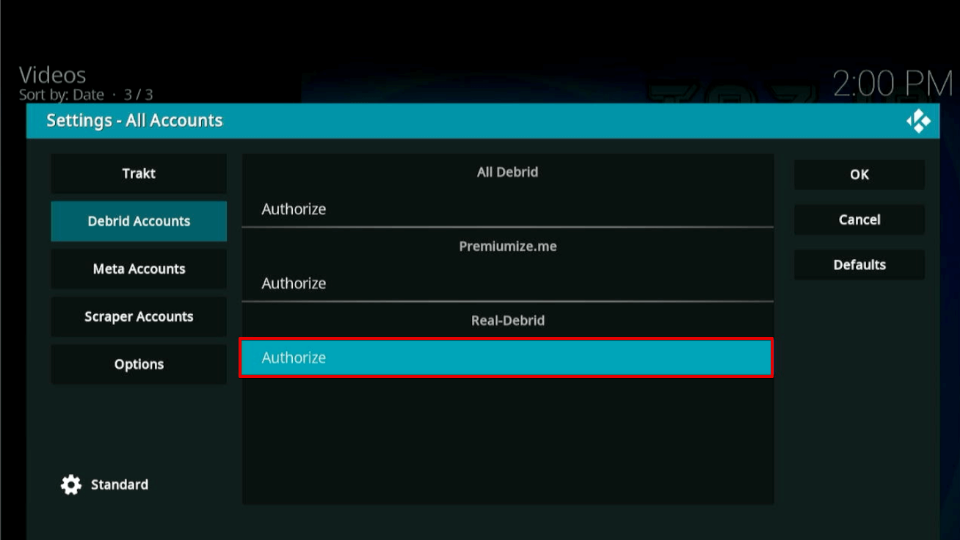Click the Settings - All Accounts title
Image resolution: width=960 pixels, height=540 pixels.
(135, 121)
